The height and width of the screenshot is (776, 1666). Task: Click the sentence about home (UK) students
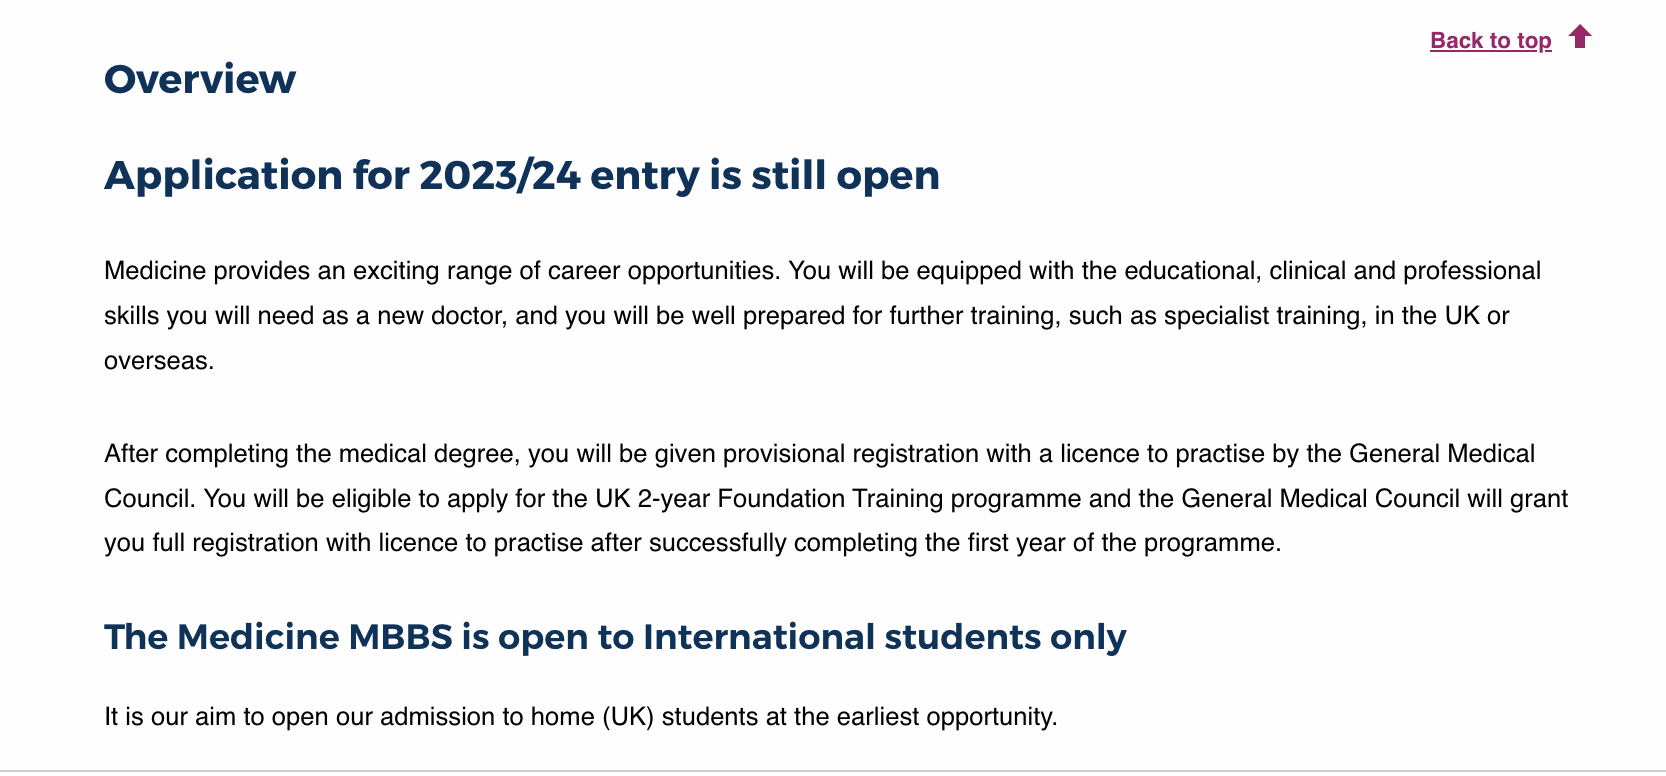tap(580, 717)
